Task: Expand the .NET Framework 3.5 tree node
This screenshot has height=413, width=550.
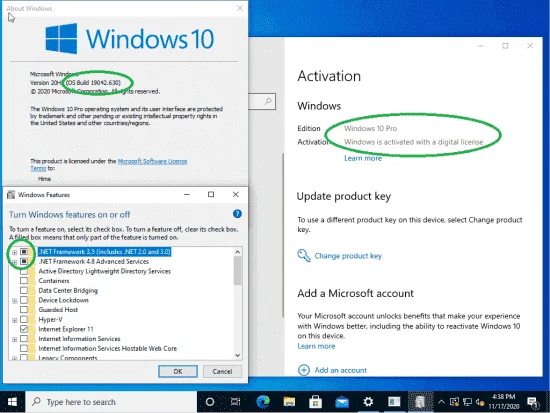Action: pos(14,252)
